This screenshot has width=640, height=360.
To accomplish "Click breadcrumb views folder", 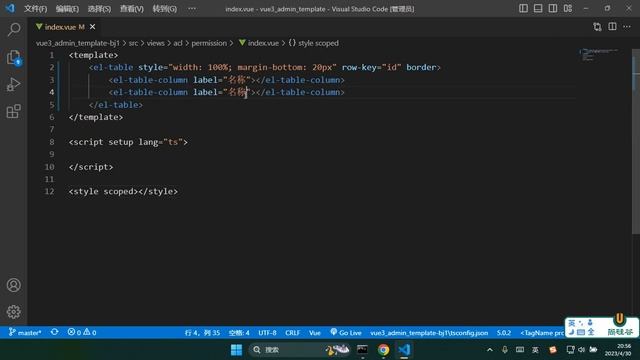I will coord(156,43).
